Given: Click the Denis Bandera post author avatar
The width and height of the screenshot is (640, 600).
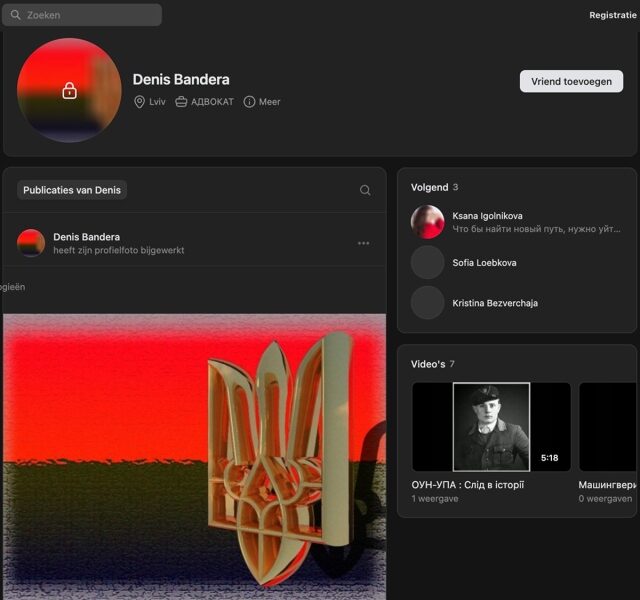Looking at the screenshot, I should [x=31, y=243].
